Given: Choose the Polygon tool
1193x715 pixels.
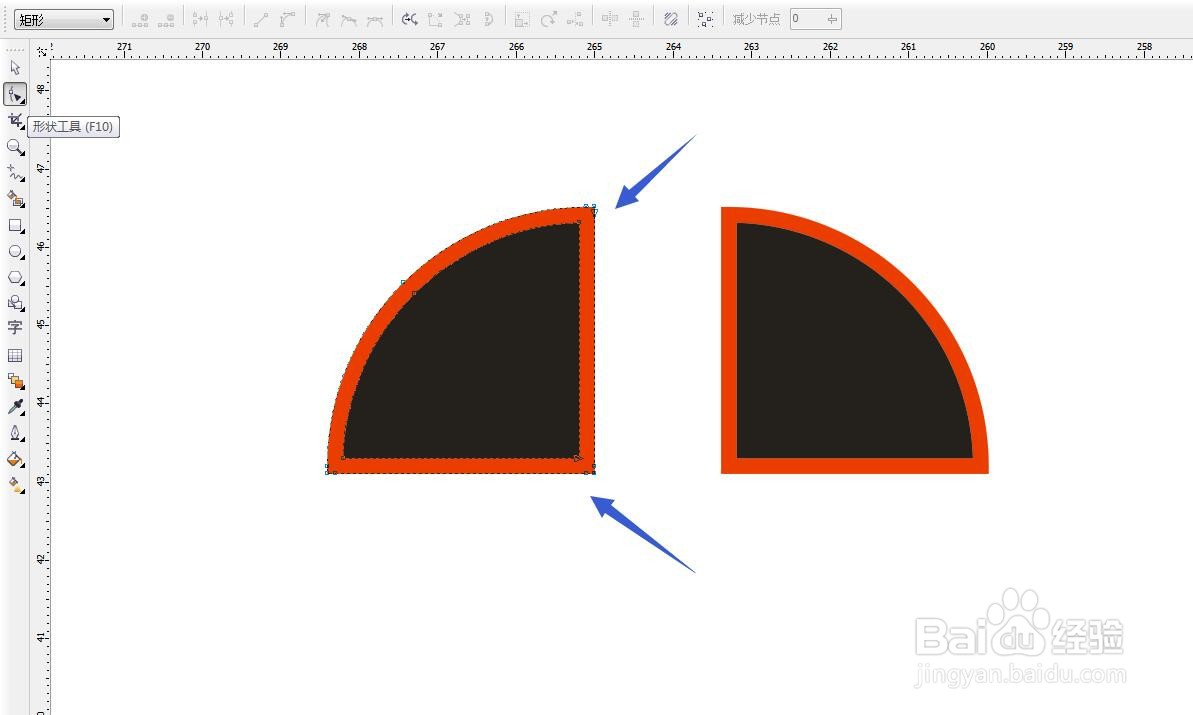Looking at the screenshot, I should 15,277.
